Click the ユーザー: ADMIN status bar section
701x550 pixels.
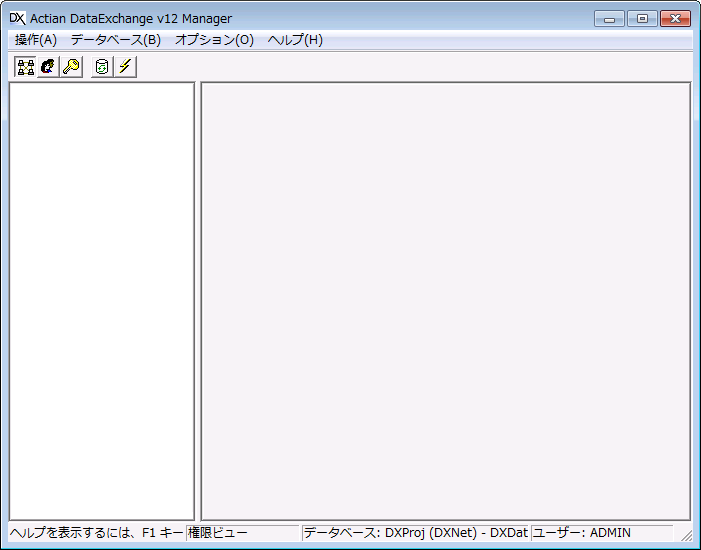pos(600,533)
